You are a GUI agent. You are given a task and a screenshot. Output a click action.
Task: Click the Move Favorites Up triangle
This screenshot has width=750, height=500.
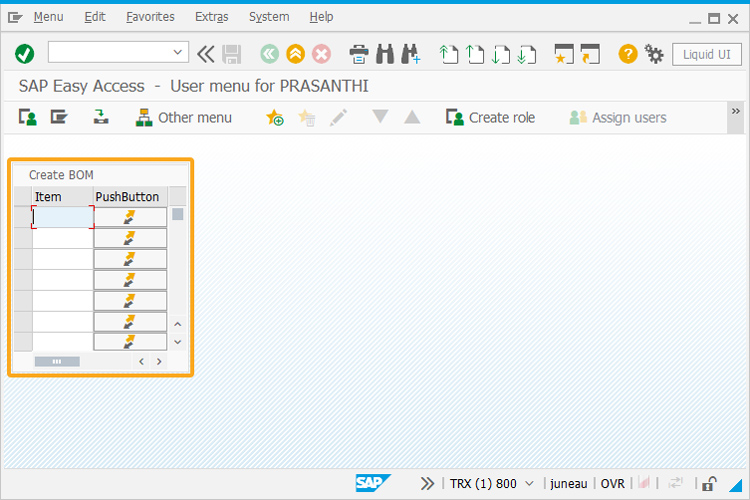412,117
